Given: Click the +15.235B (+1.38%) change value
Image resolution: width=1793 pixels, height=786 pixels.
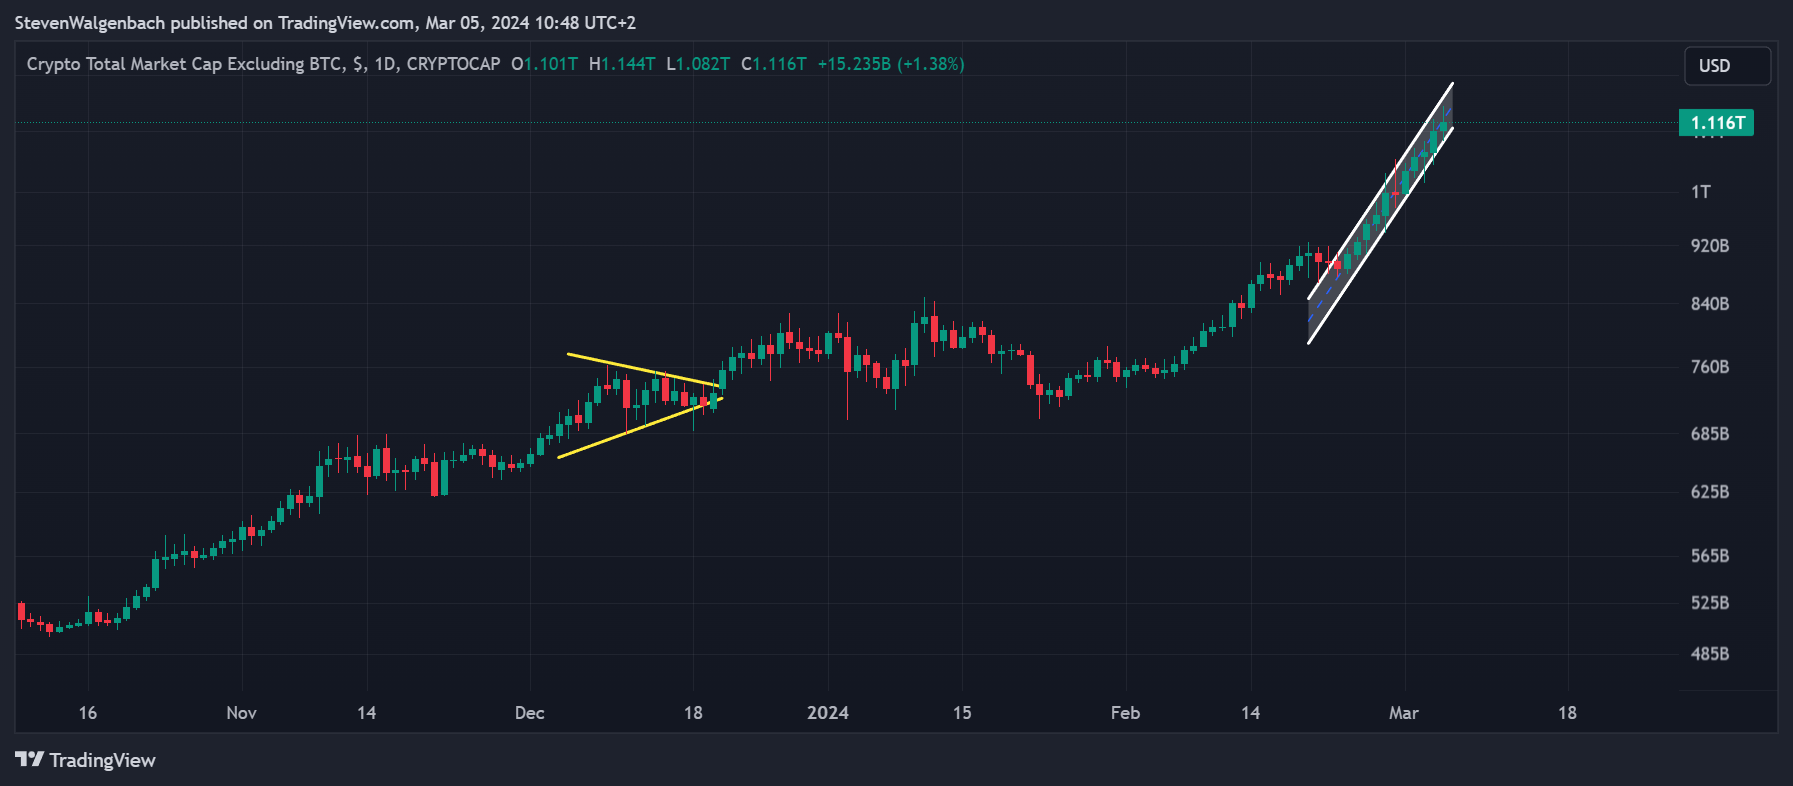Looking at the screenshot, I should (x=891, y=64).
